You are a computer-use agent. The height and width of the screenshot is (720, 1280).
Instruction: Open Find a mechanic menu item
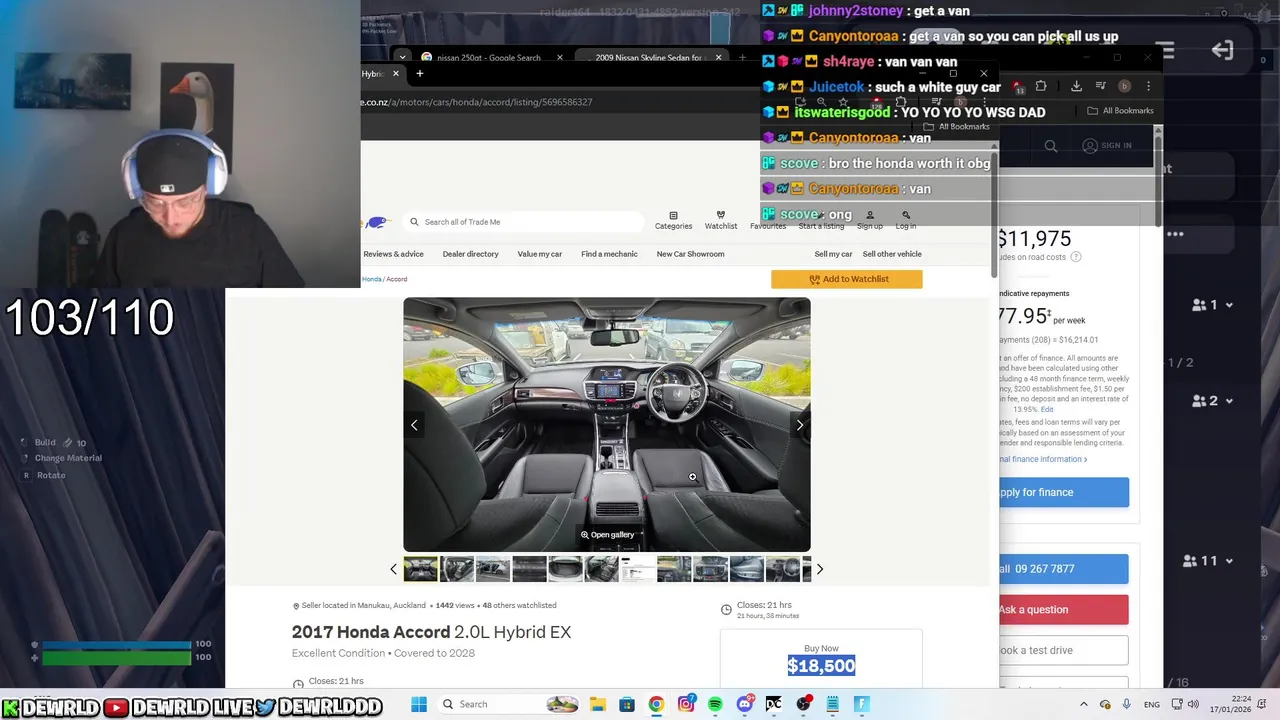coord(609,254)
